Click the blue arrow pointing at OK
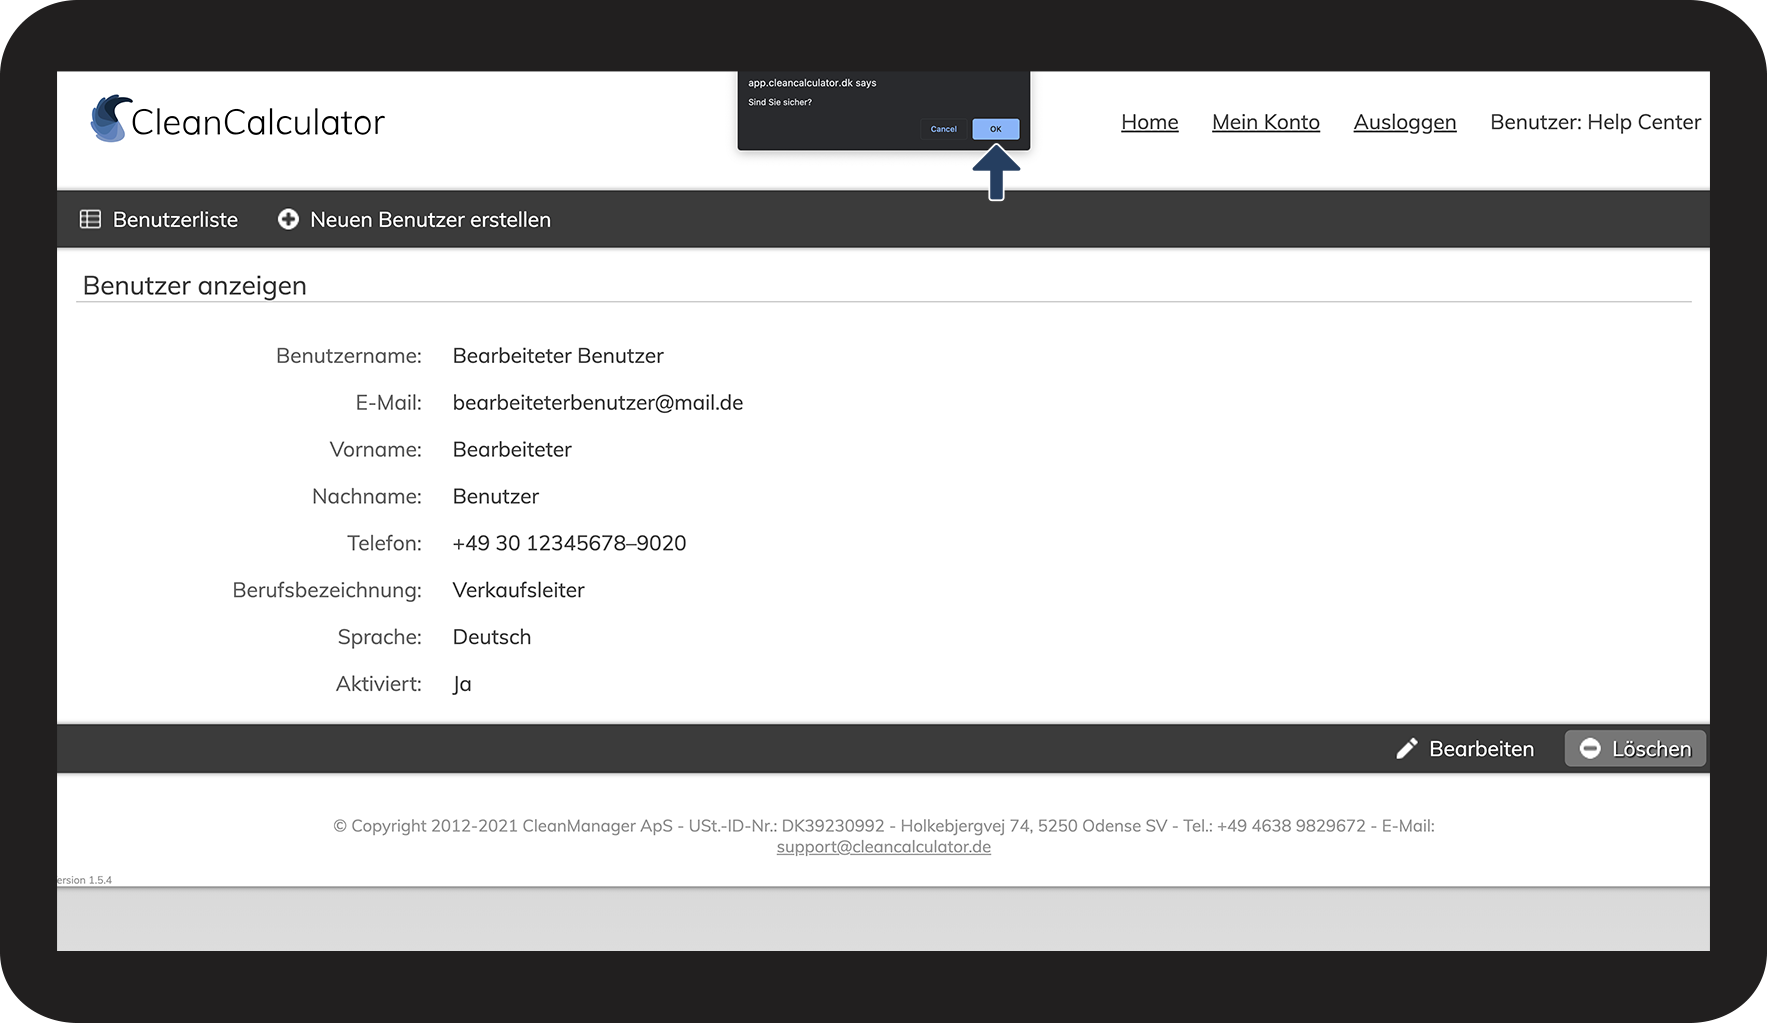1767x1023 pixels. (996, 173)
